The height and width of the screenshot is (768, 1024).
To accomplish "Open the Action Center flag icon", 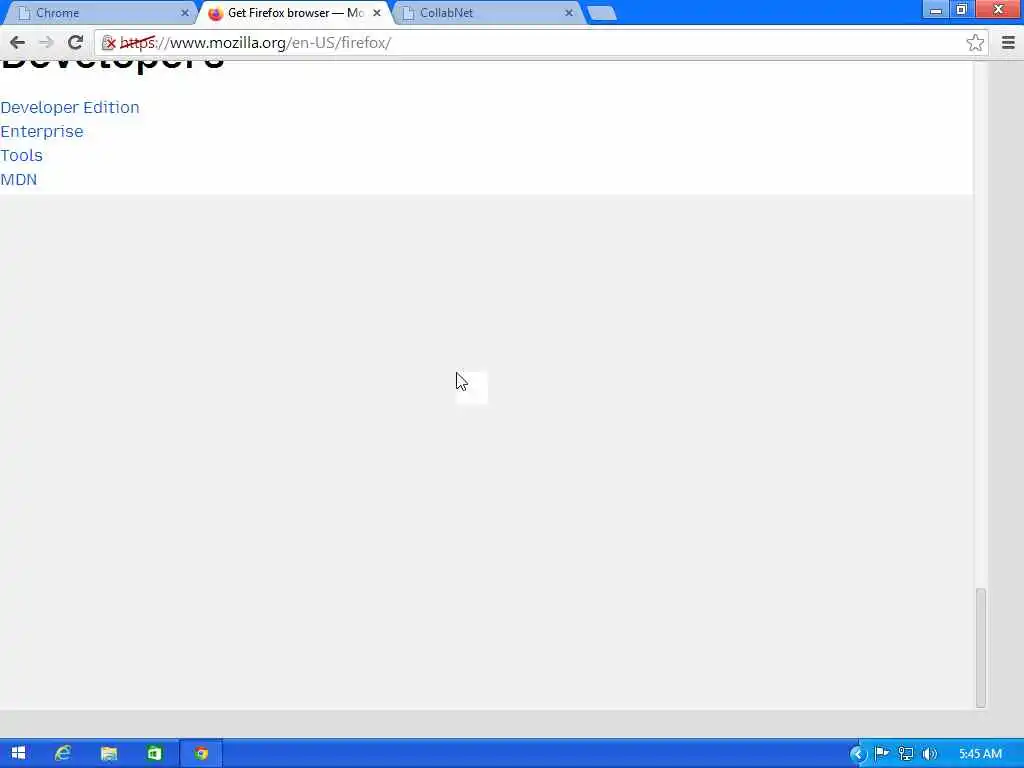I will [x=881, y=754].
